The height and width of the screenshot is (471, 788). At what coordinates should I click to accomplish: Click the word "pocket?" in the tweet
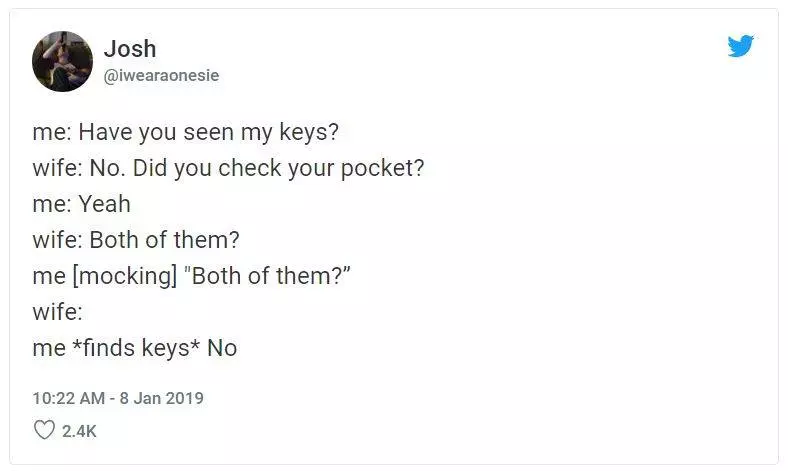[382, 169]
